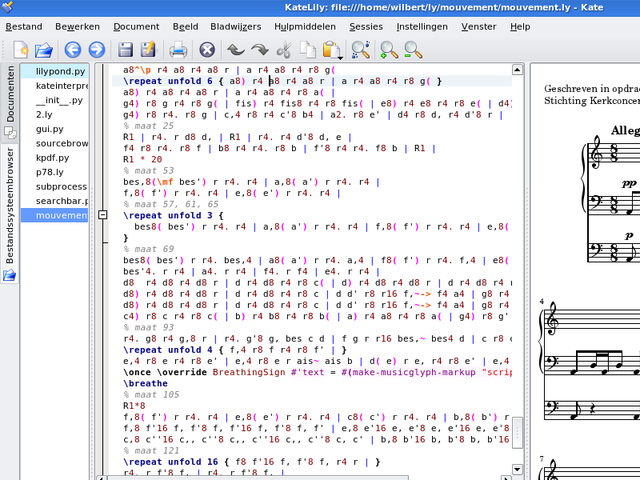Paste with the clipboard icon
This screenshot has width=640, height=480.
click(331, 50)
